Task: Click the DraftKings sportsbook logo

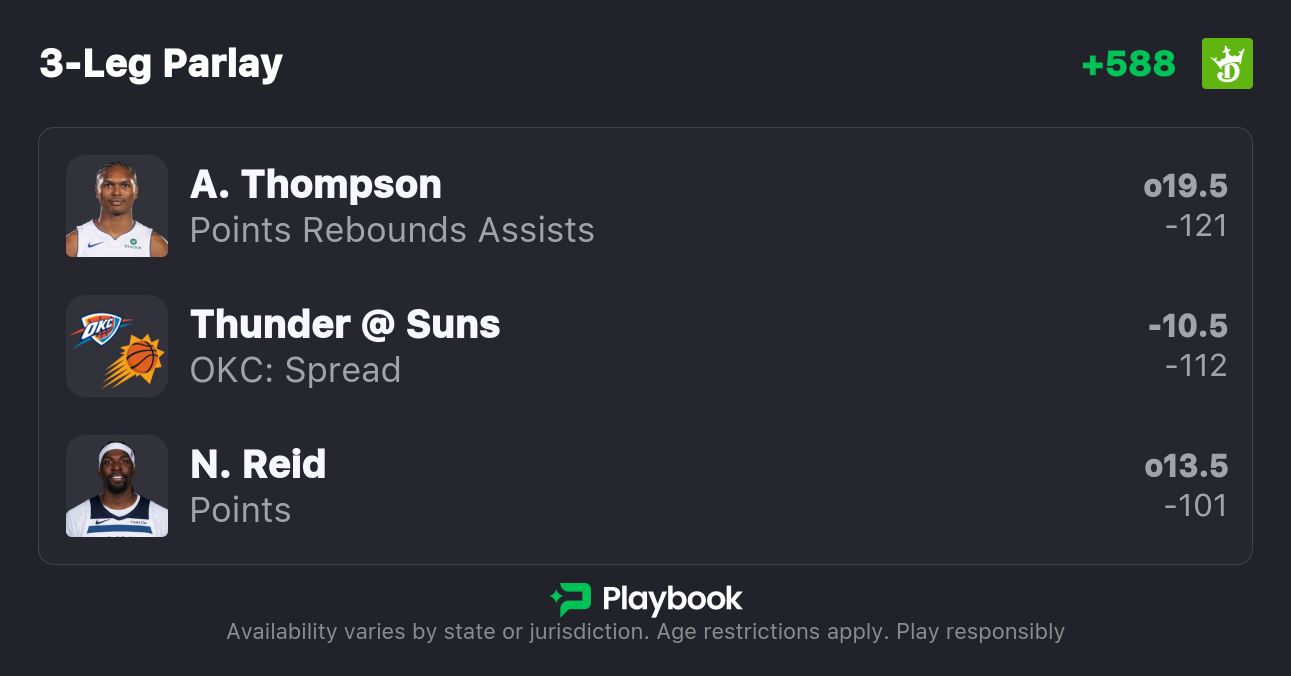Action: coord(1227,64)
